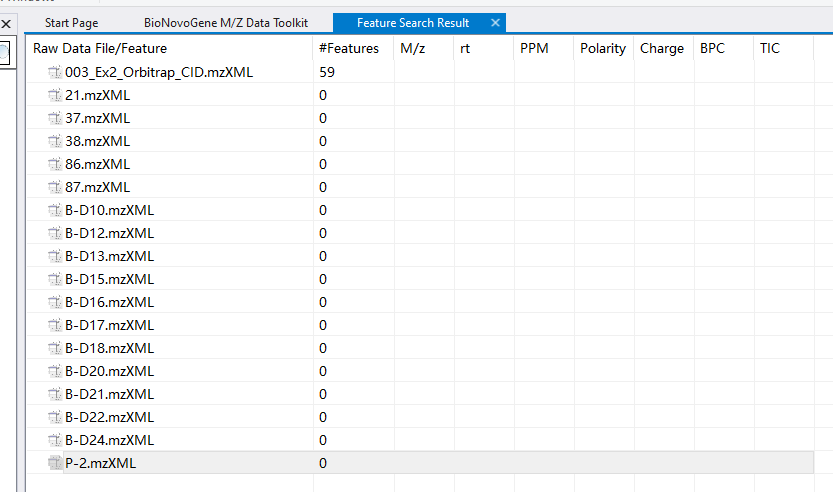
Task: Select the B-D21.mzXML file name
Action: pos(109,394)
